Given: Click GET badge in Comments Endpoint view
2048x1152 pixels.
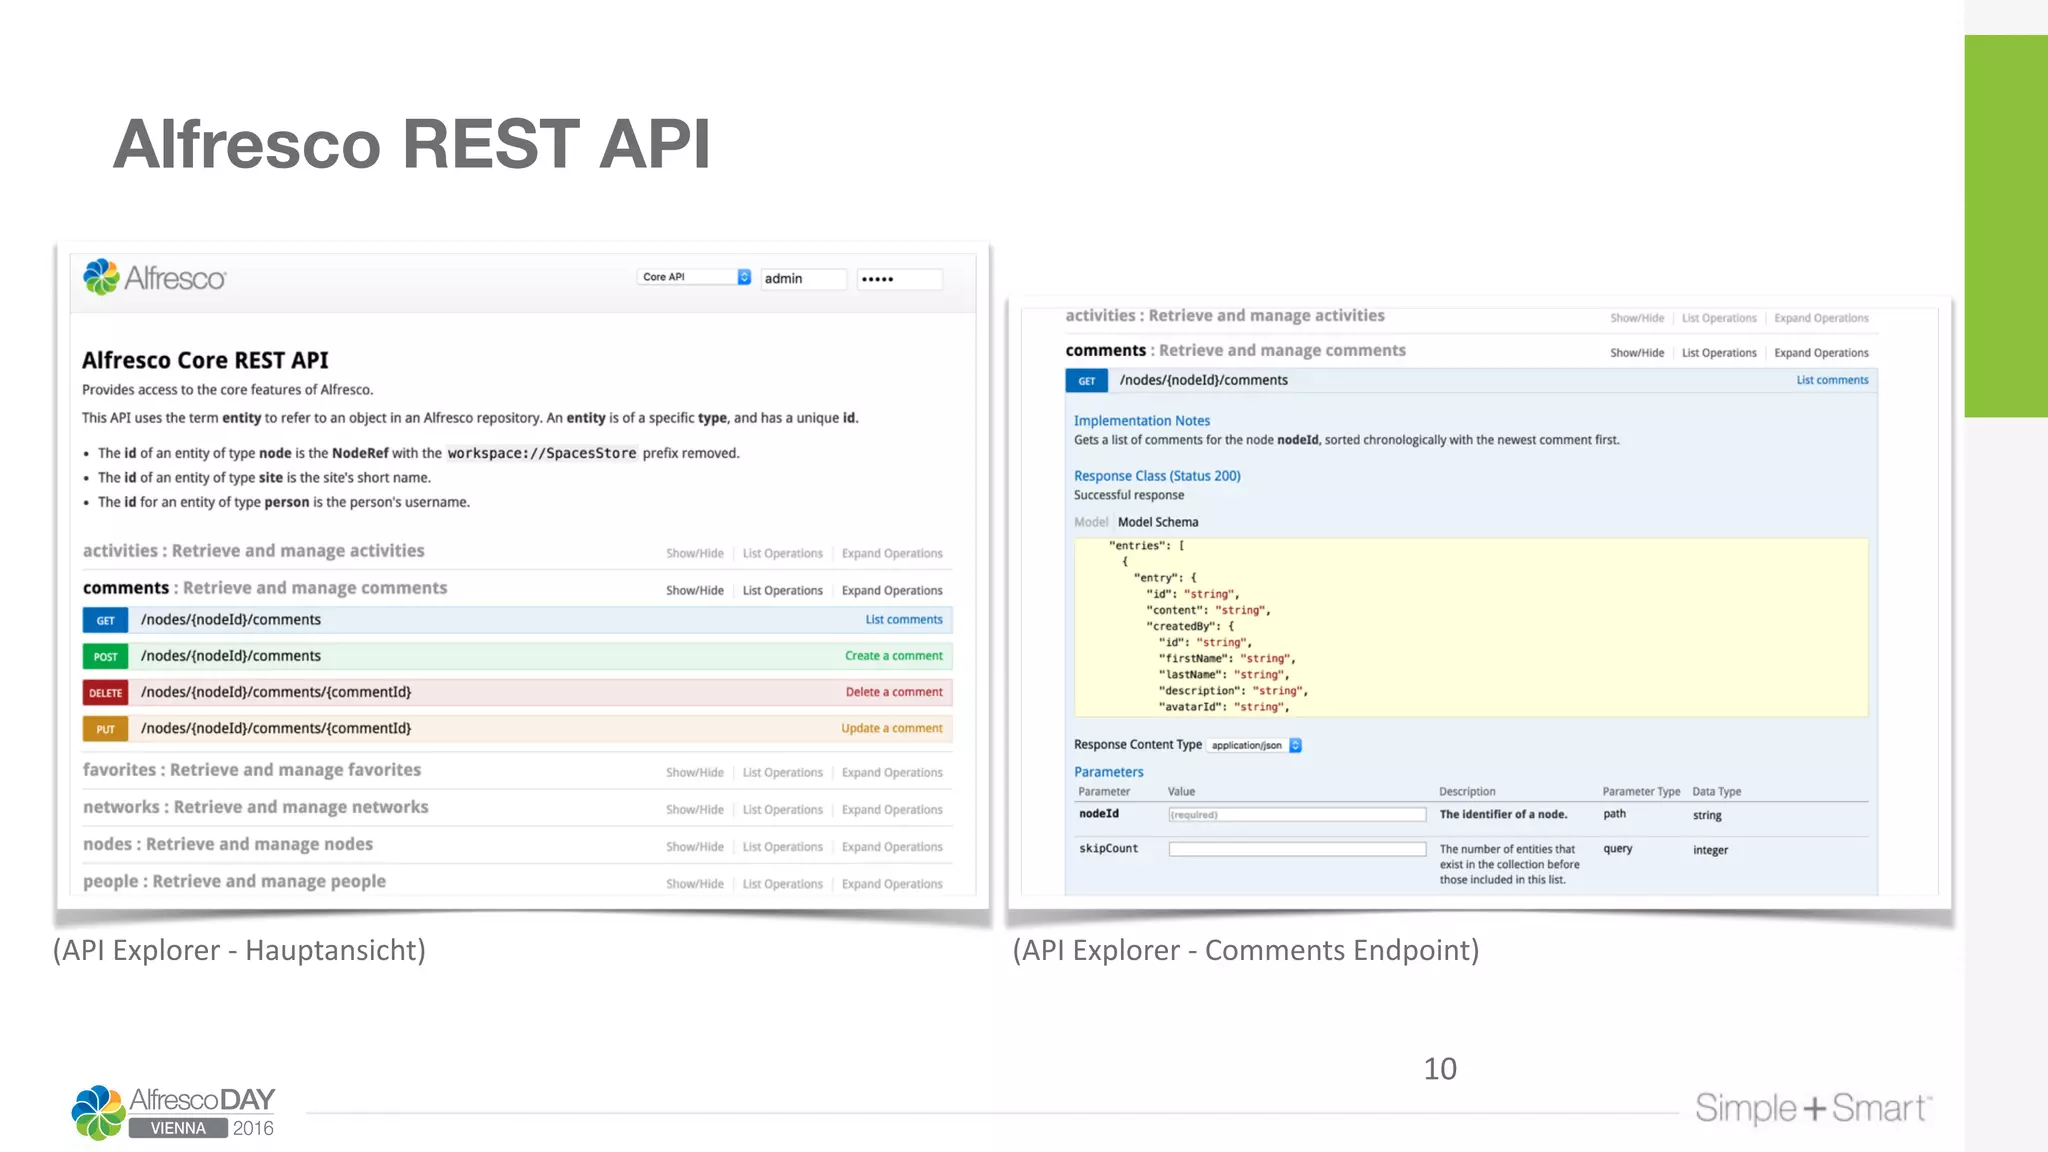Looking at the screenshot, I should click(1087, 381).
